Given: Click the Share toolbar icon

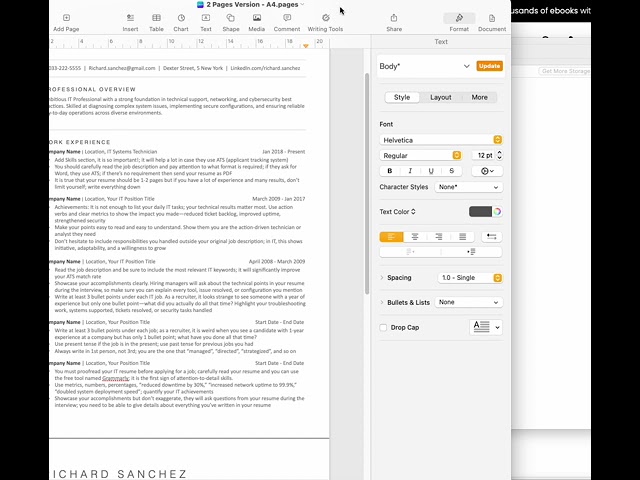Looking at the screenshot, I should [x=394, y=18].
